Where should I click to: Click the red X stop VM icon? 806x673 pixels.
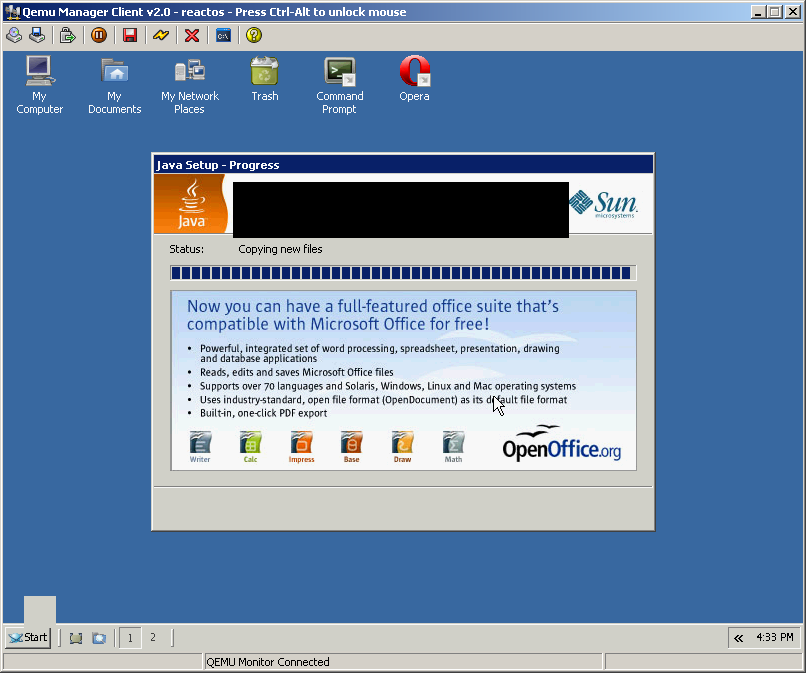(x=192, y=35)
